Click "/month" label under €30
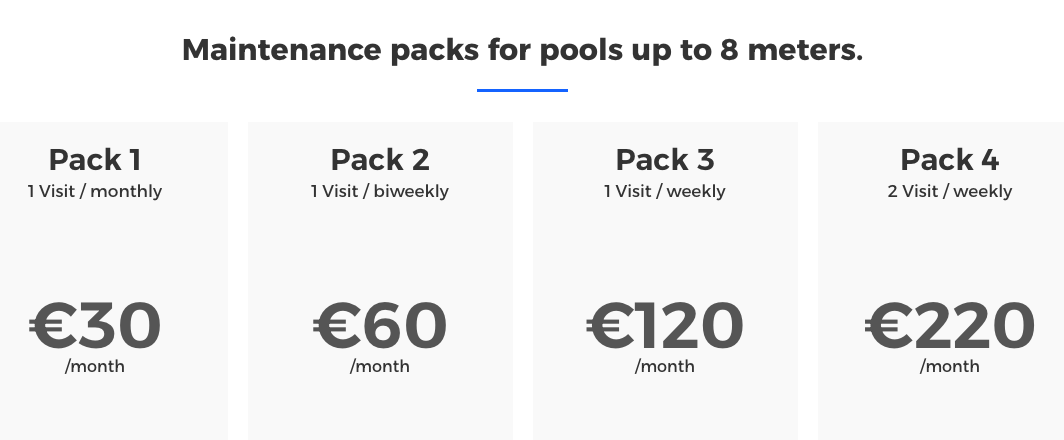Viewport: 1064px width, 440px height. pos(95,366)
